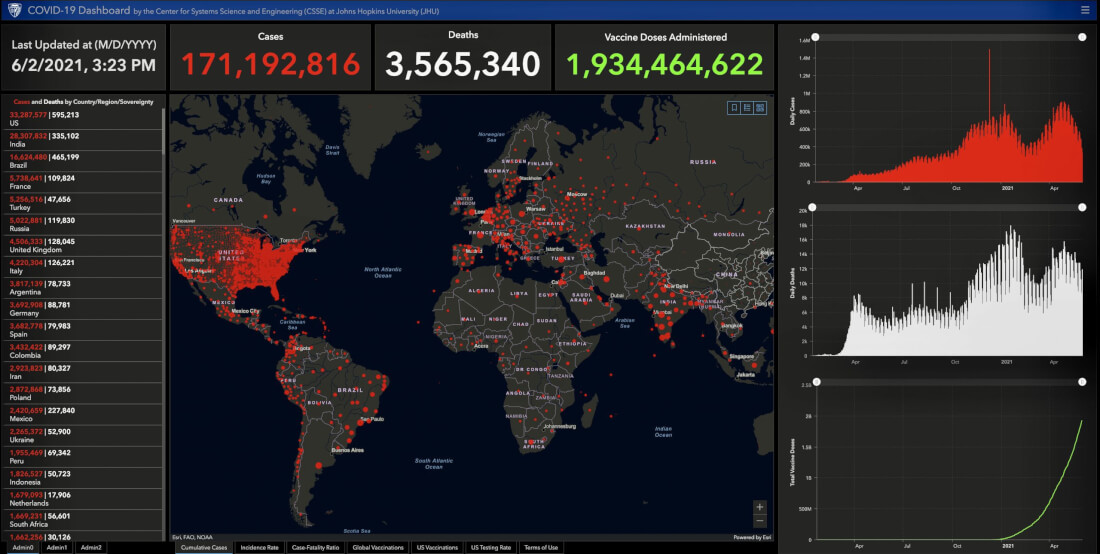The image size is (1100, 554).
Task: Select the Italy row in country list
Action: pos(83,266)
